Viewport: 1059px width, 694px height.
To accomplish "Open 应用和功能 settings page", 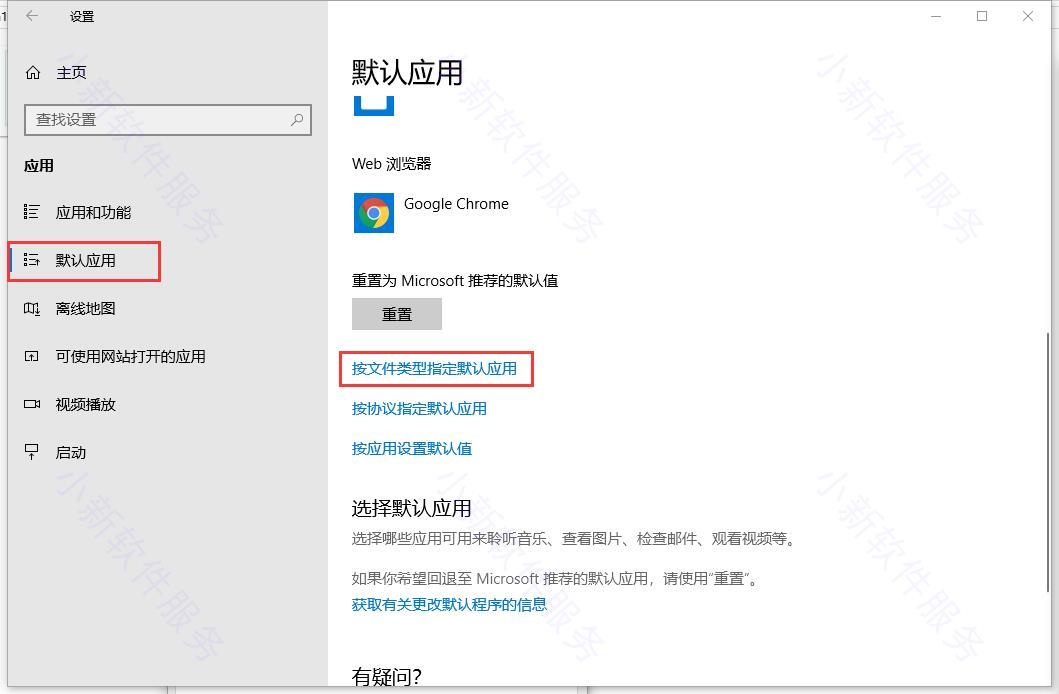I will pos(93,212).
